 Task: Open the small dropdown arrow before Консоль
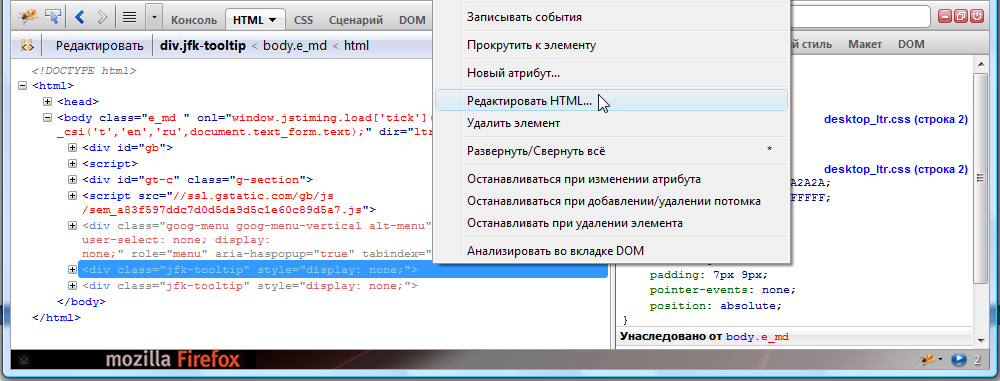coord(153,17)
